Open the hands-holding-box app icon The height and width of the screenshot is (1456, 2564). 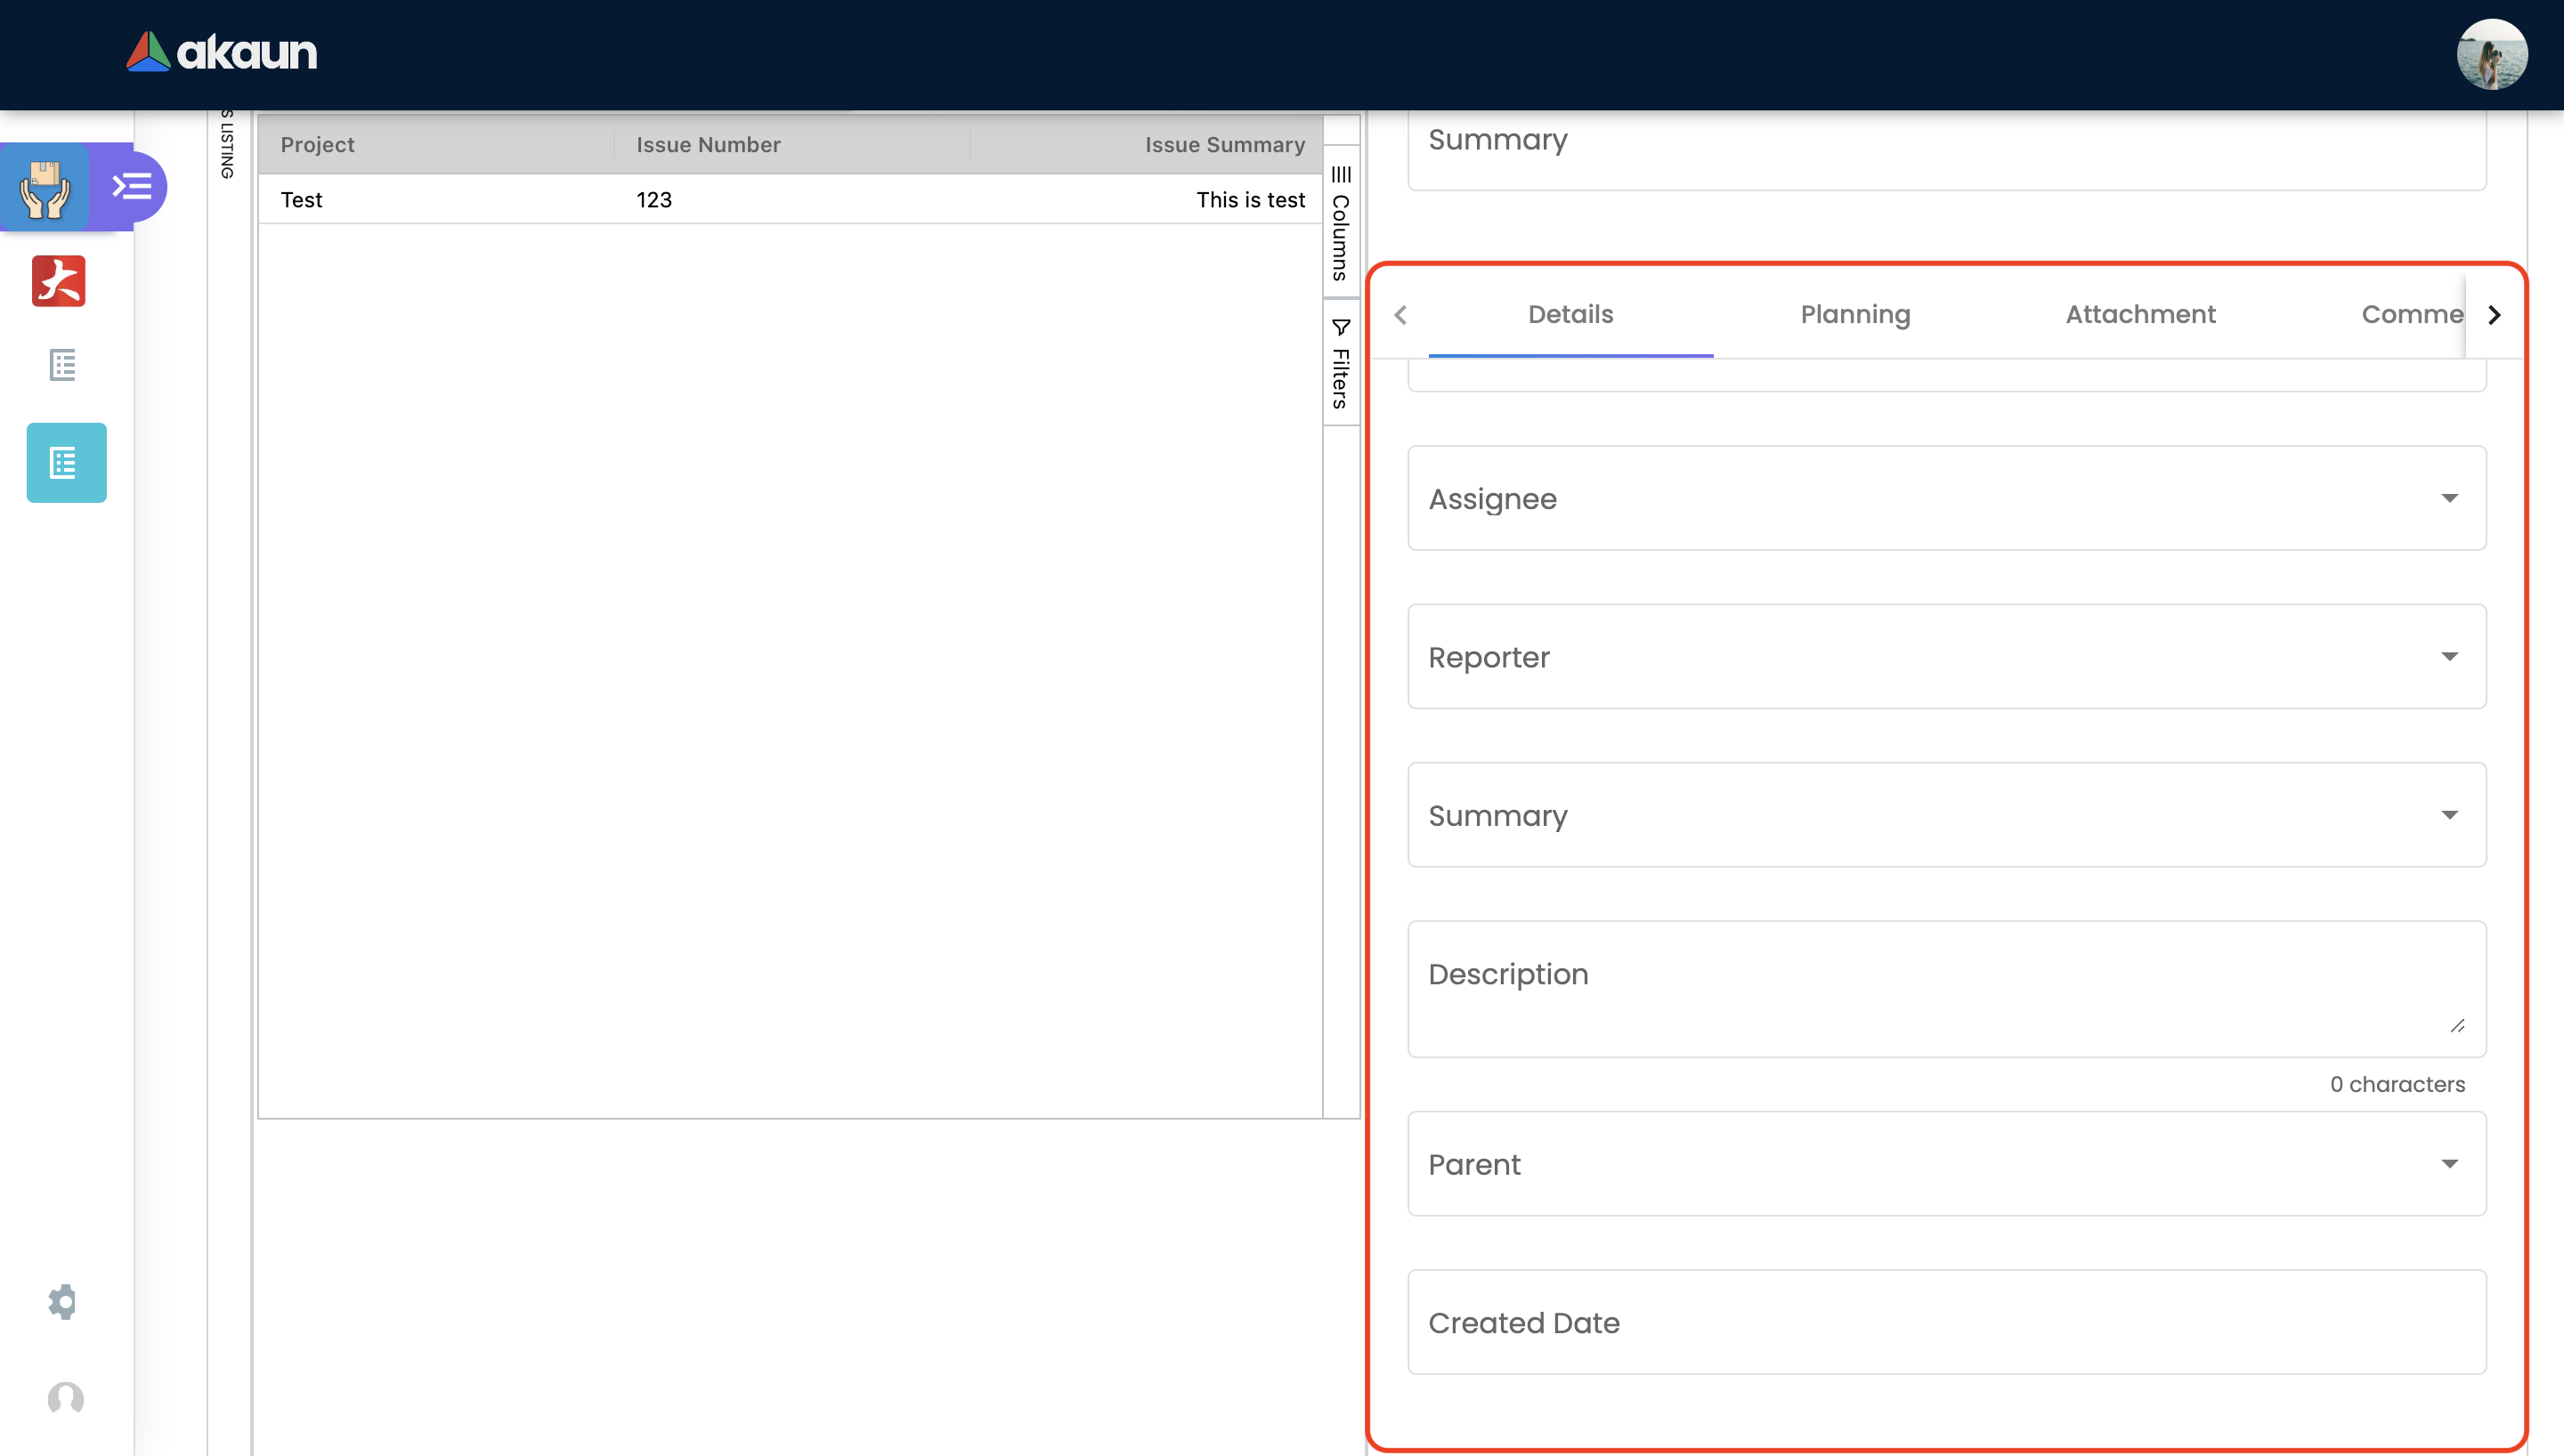[45, 187]
